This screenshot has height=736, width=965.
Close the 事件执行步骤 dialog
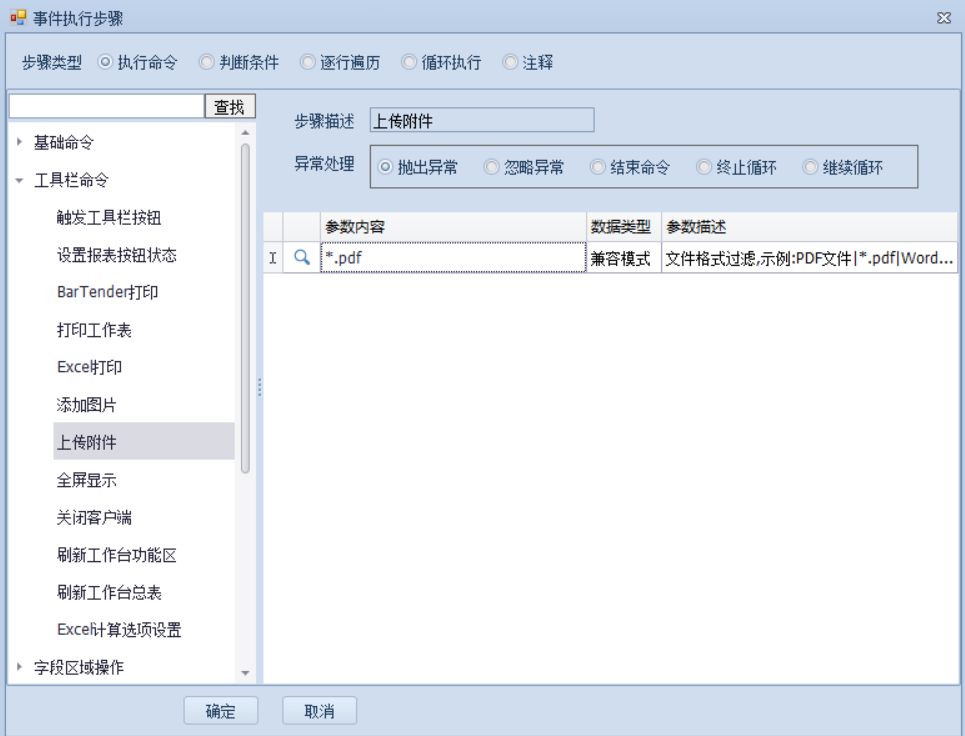coord(942,17)
